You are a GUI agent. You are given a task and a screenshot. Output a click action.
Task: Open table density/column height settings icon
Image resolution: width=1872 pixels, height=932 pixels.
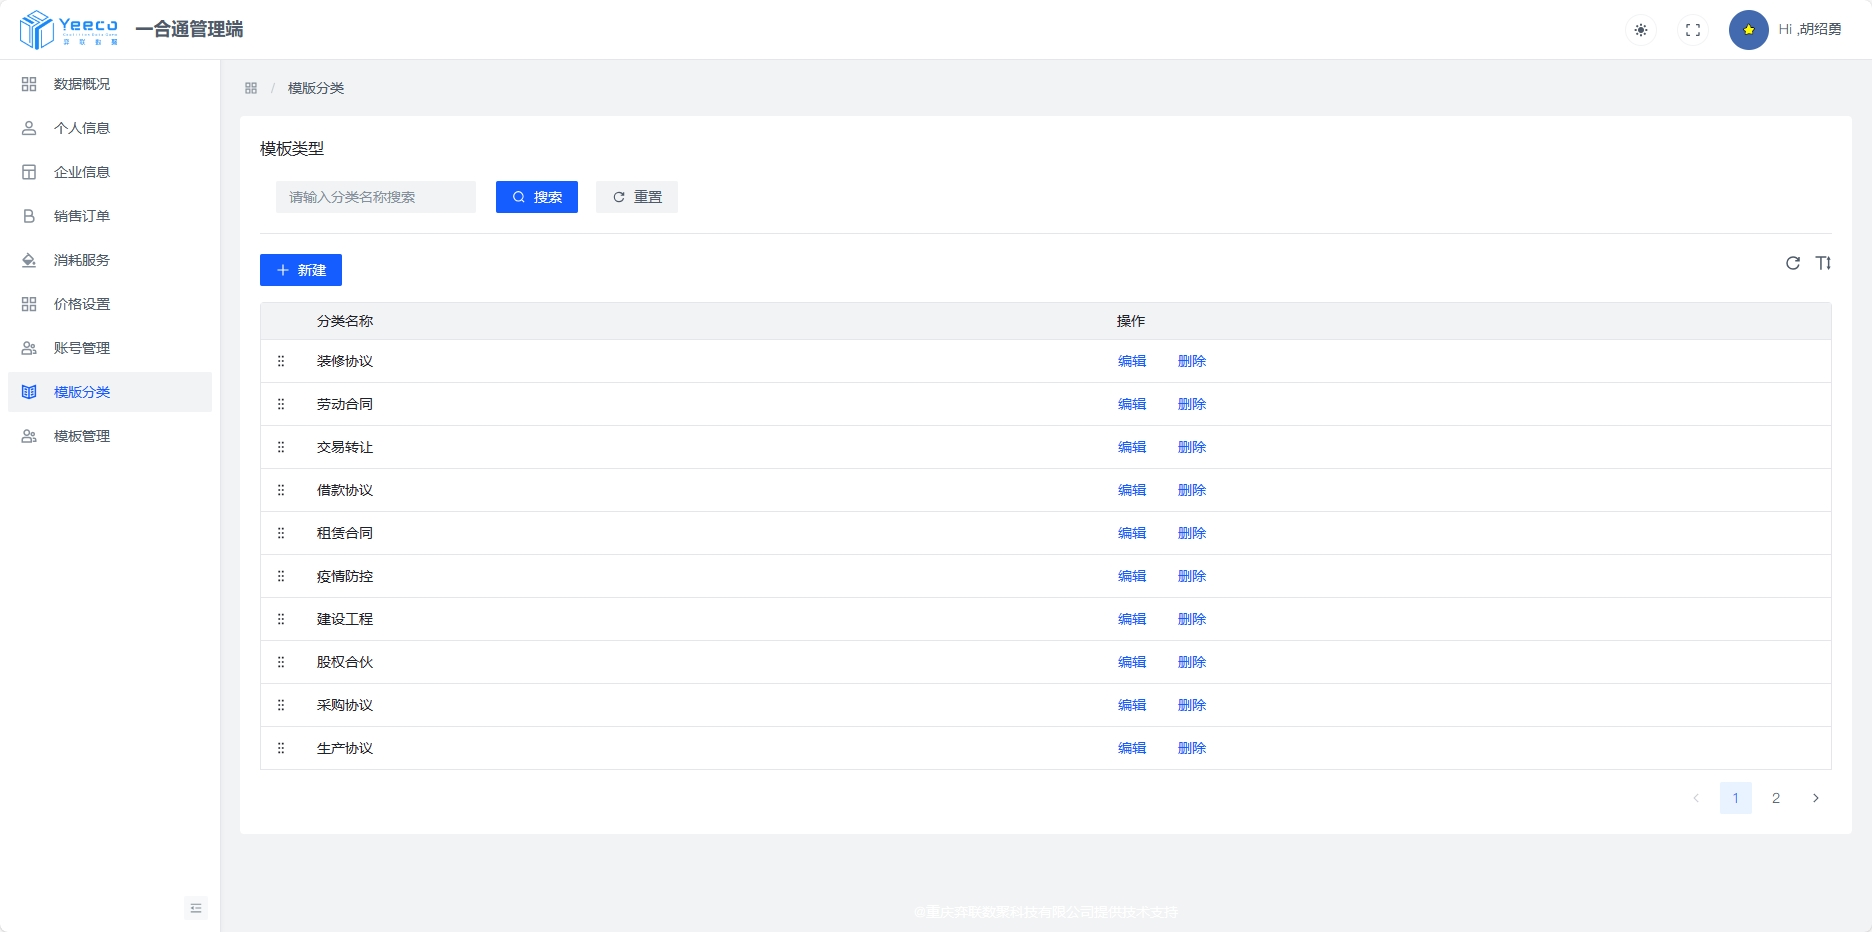(1823, 263)
